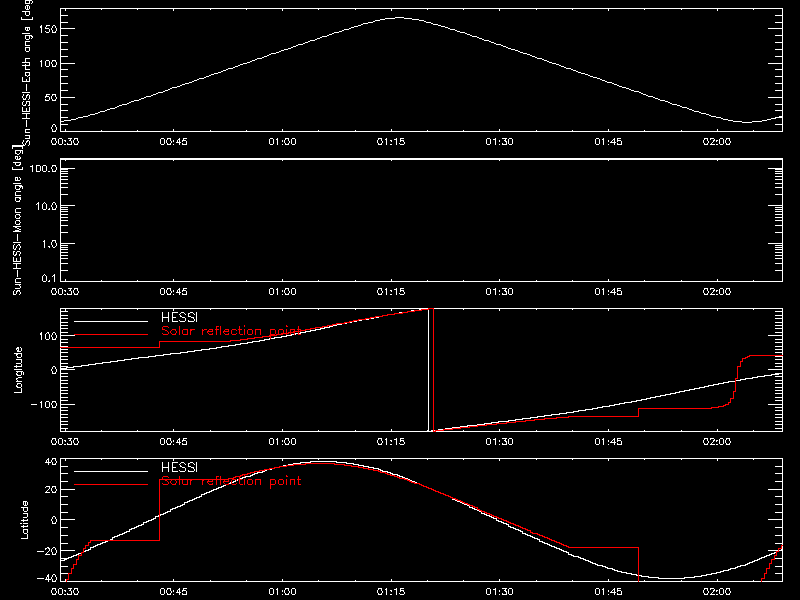Click the 00:45 time label under Moon angle plot
Viewport: 800px width, 600px height.
click(173, 292)
